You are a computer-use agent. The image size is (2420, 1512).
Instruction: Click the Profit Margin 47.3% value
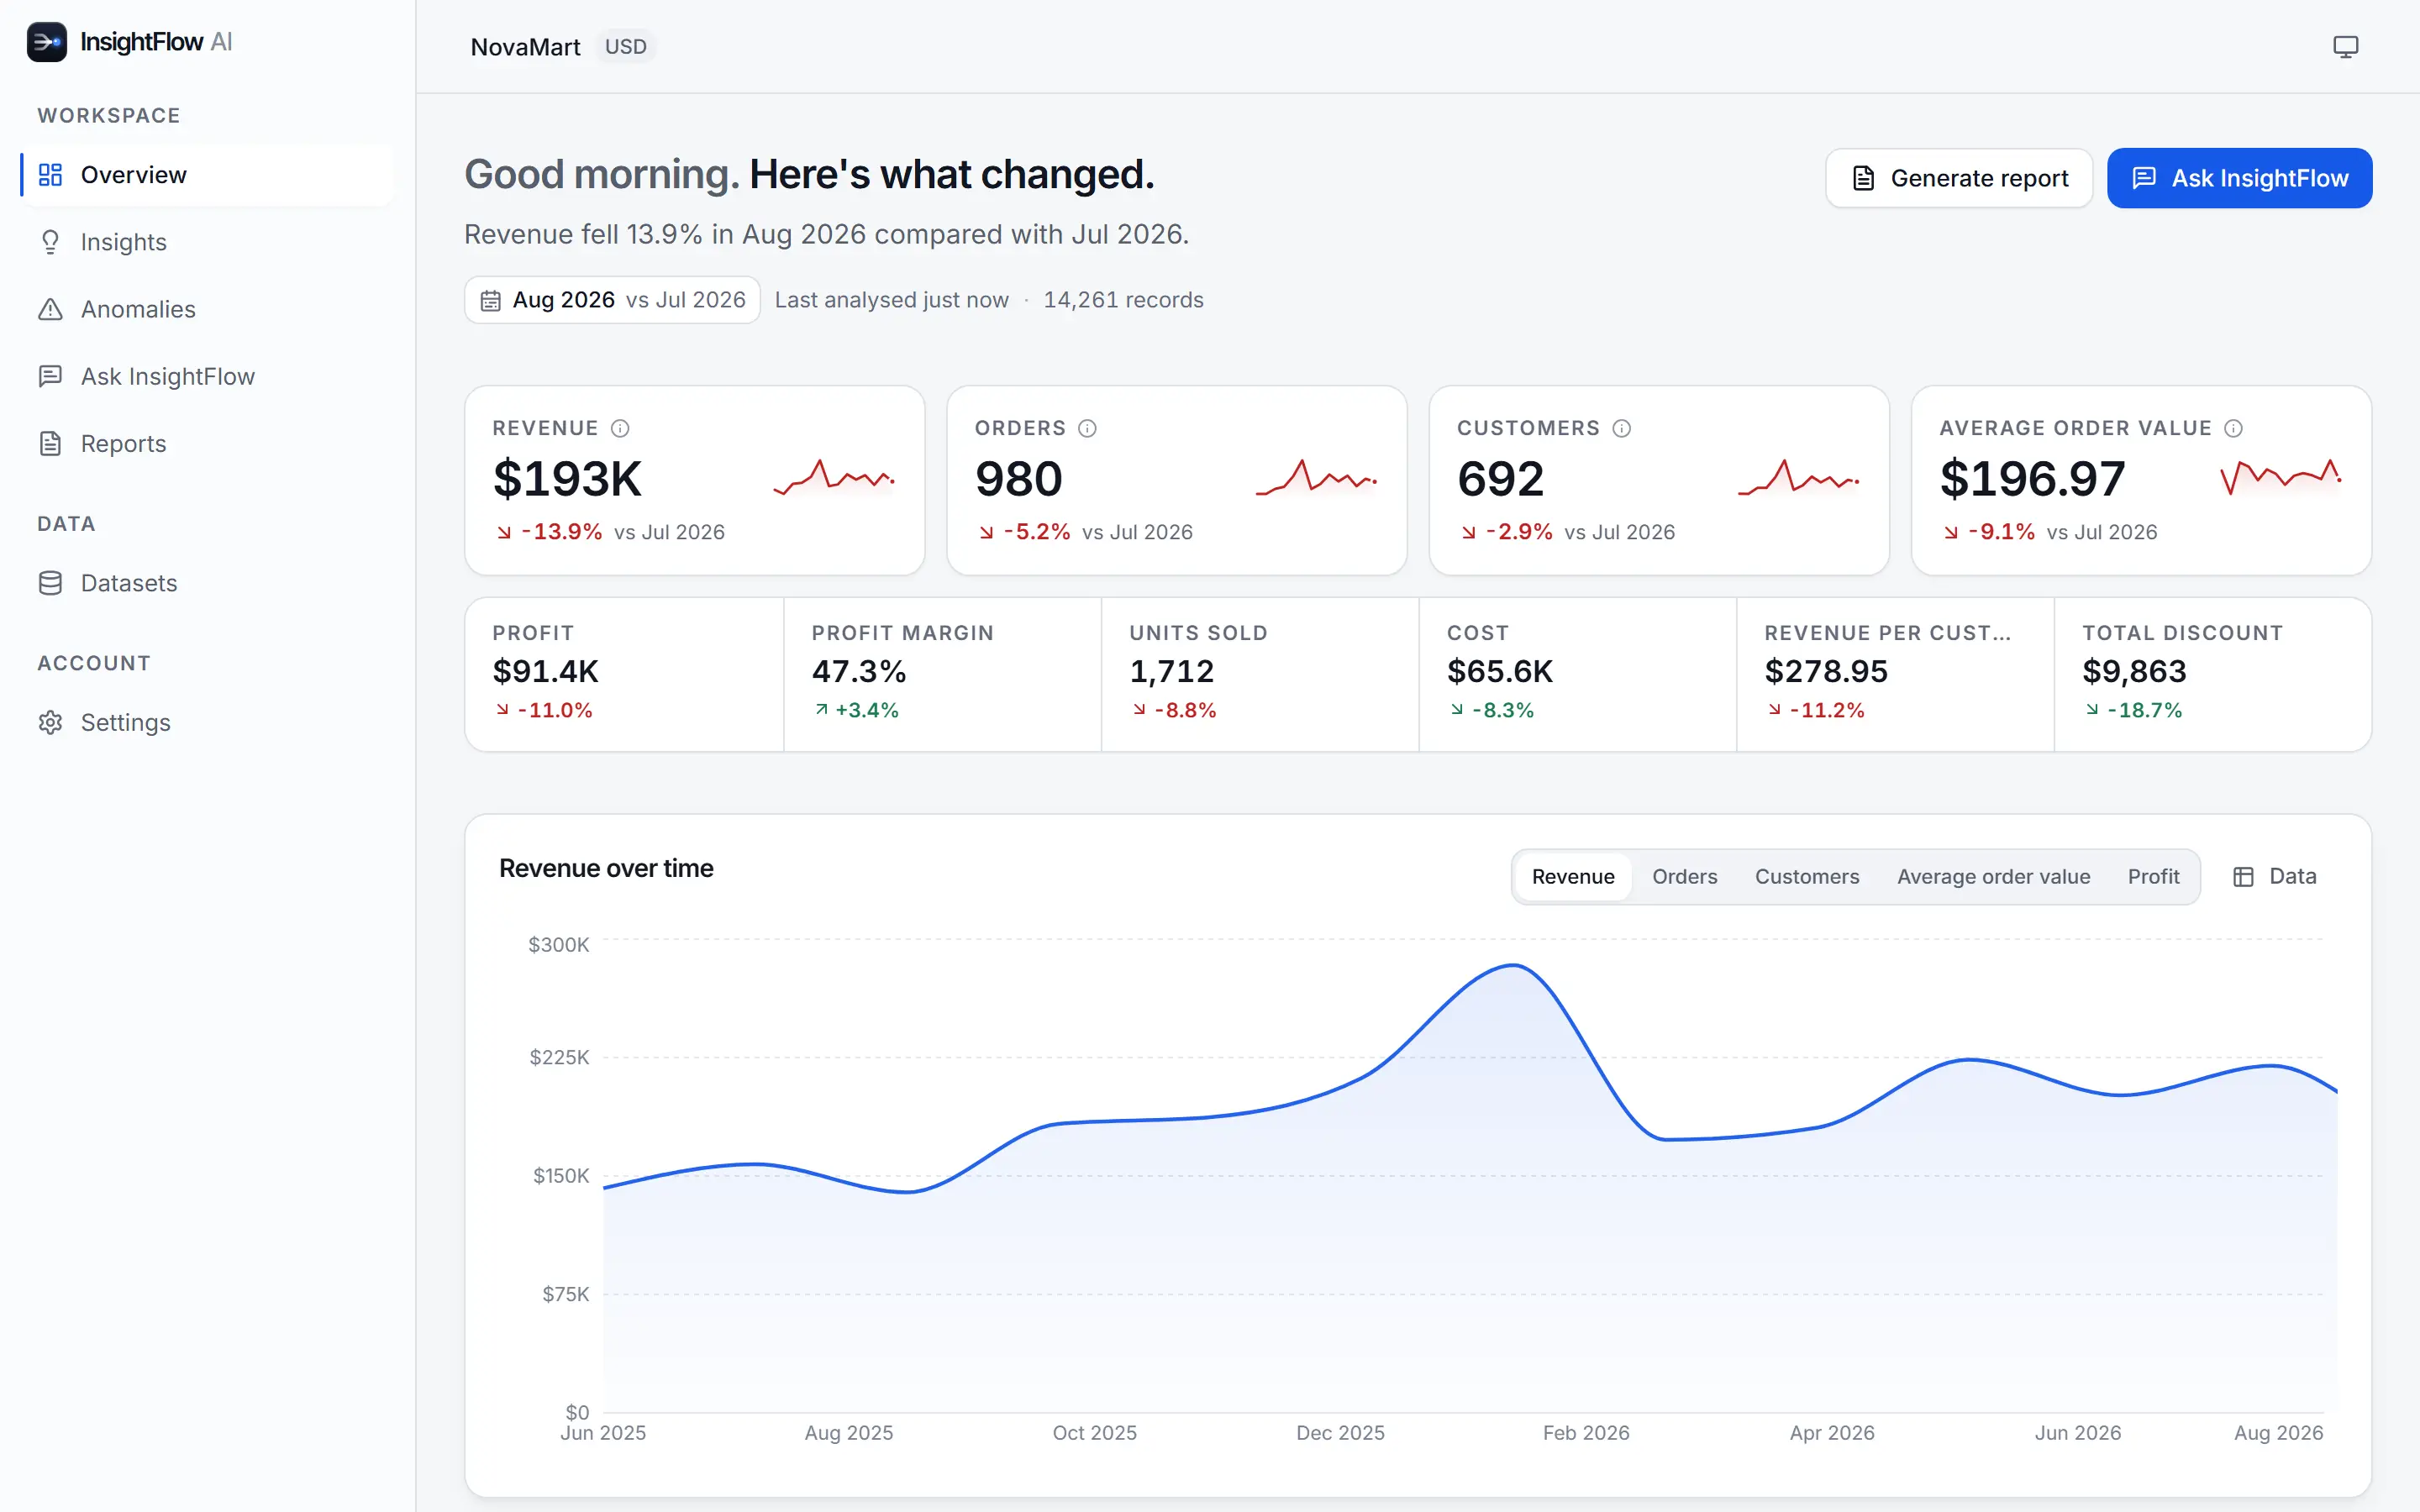click(x=859, y=671)
